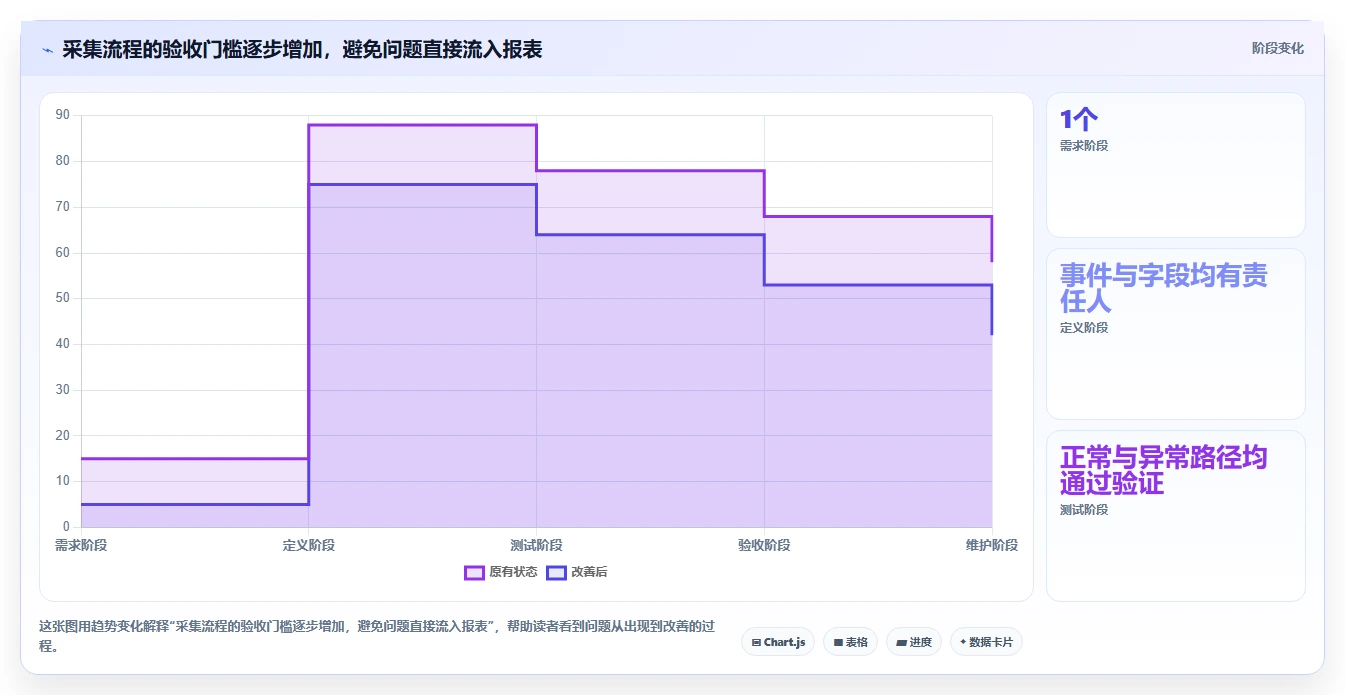Click the 数据卡片 tag

(986, 642)
